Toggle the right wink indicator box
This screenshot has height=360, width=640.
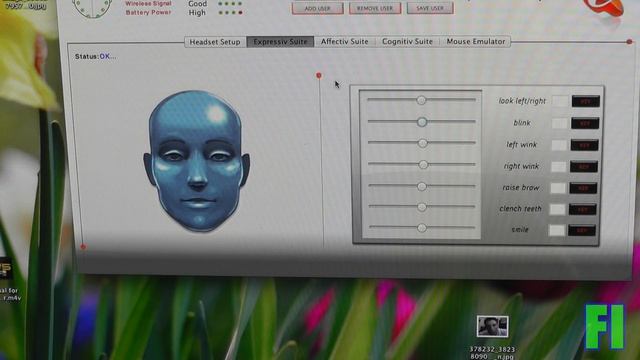coord(559,166)
